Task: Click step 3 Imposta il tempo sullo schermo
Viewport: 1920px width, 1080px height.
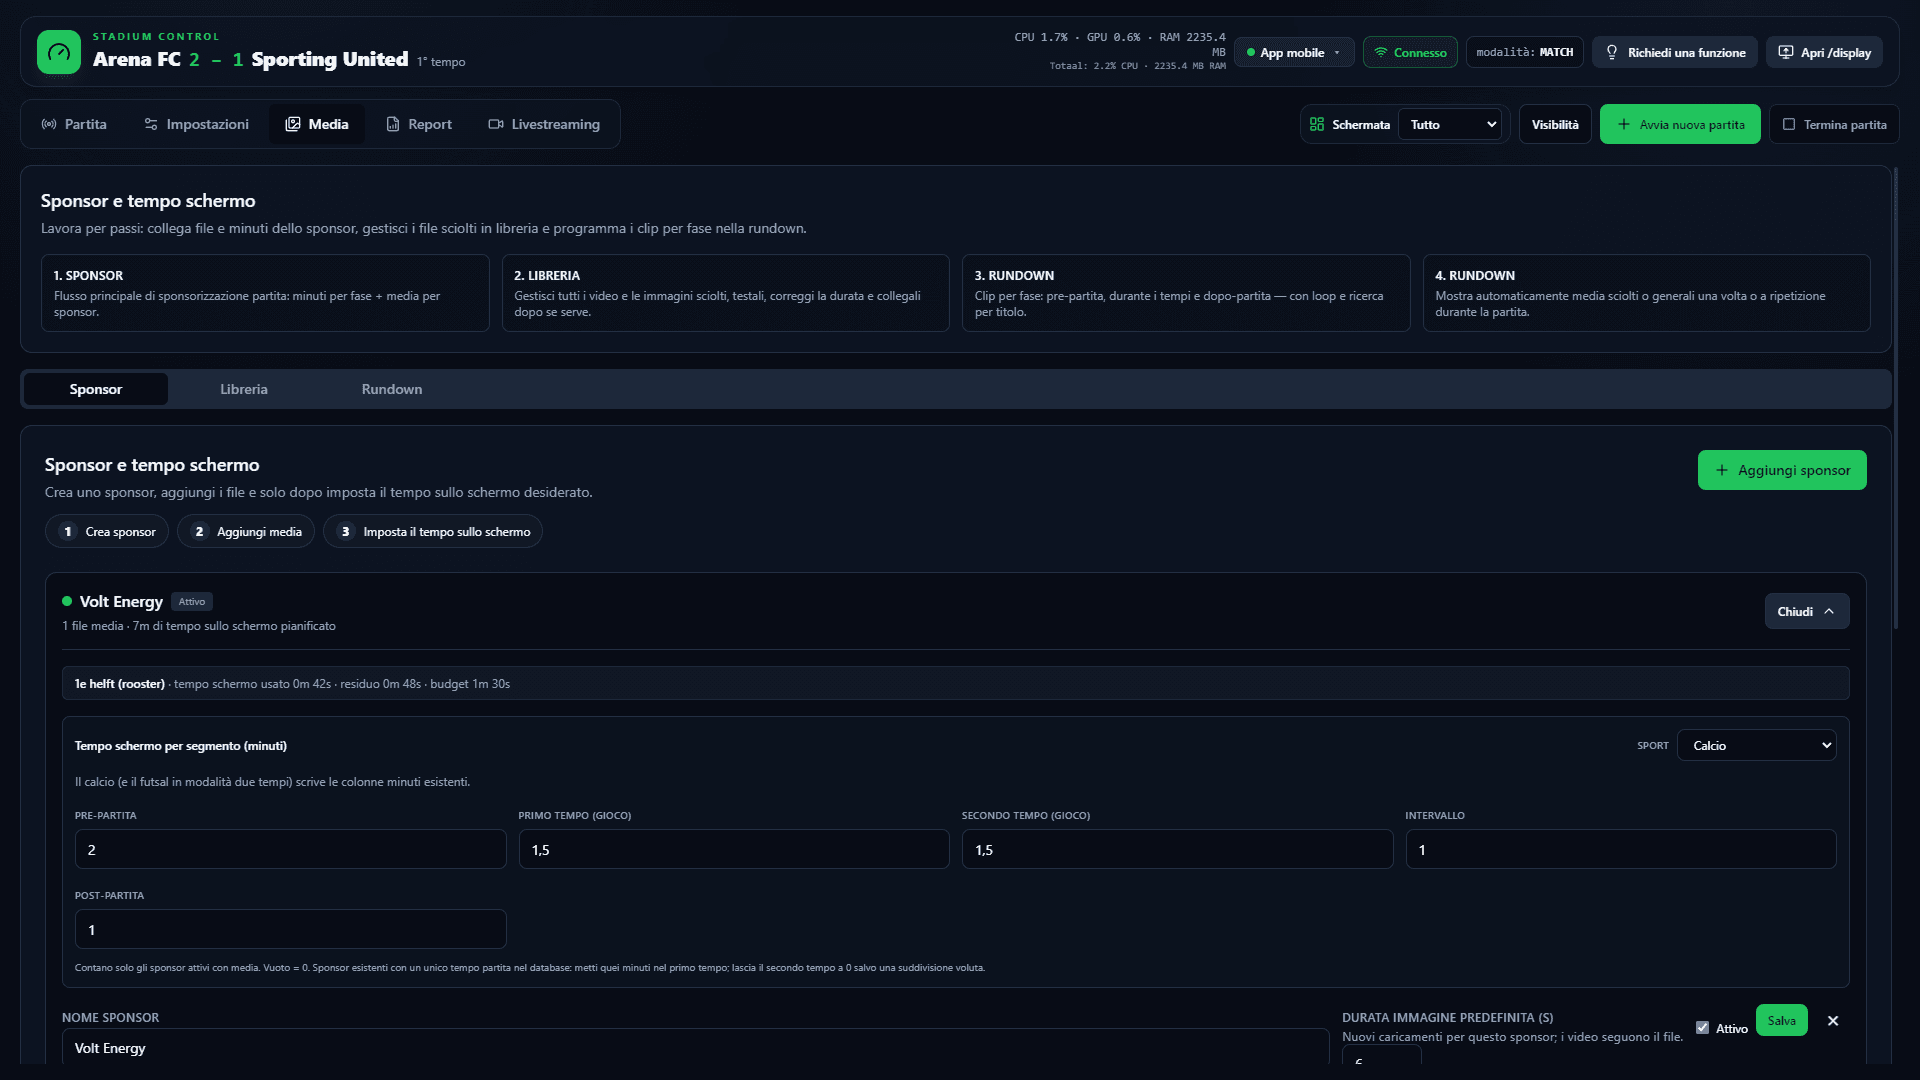Action: 433,531
